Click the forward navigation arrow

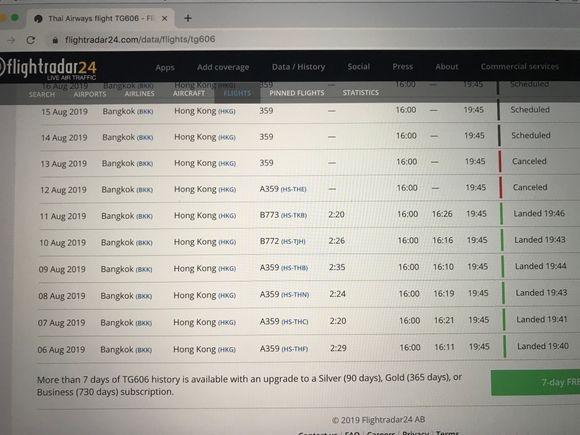point(11,40)
